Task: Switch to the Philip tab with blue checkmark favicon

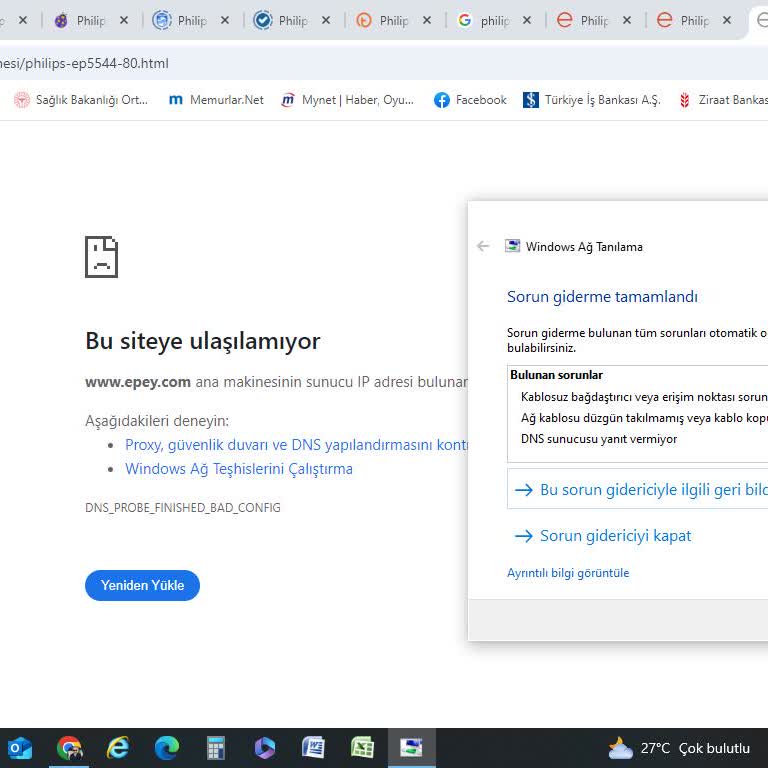Action: [292, 21]
